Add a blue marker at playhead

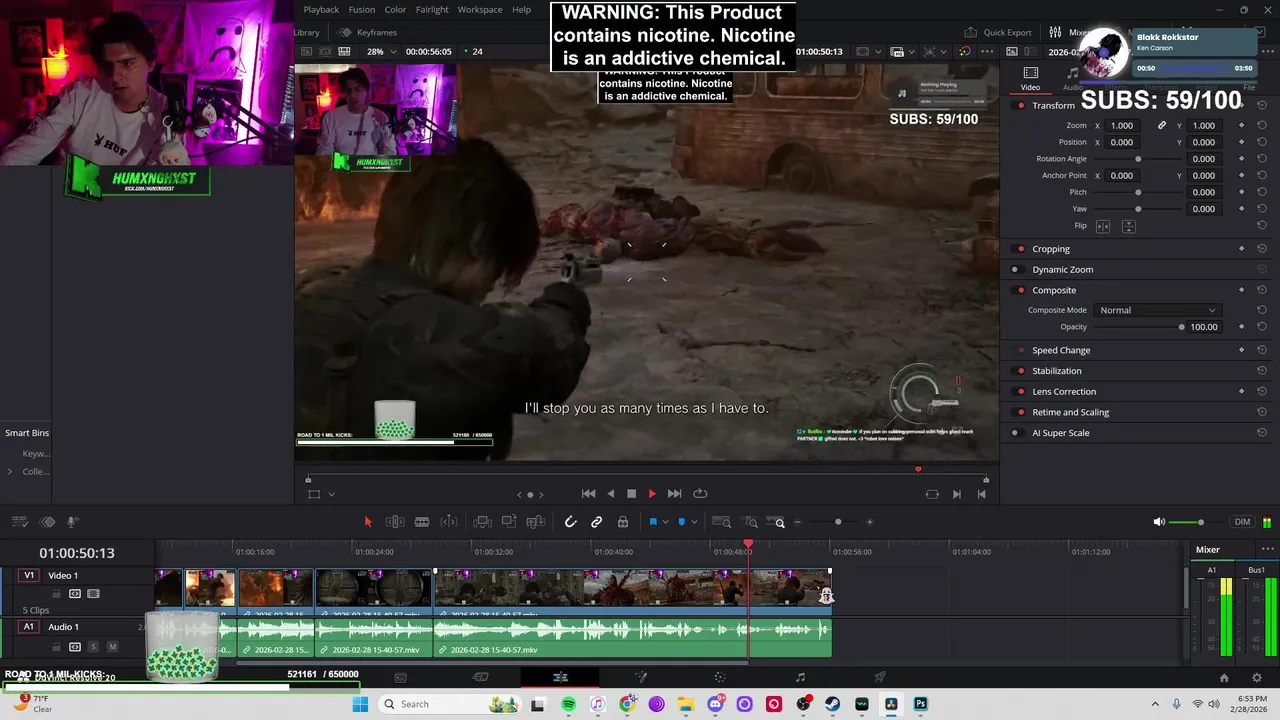coord(682,522)
